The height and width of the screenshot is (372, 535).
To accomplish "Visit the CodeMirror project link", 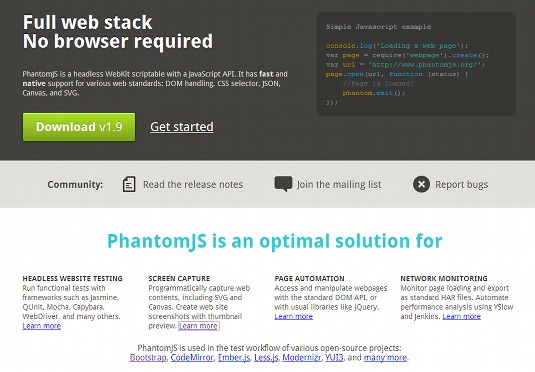I will pos(192,358).
